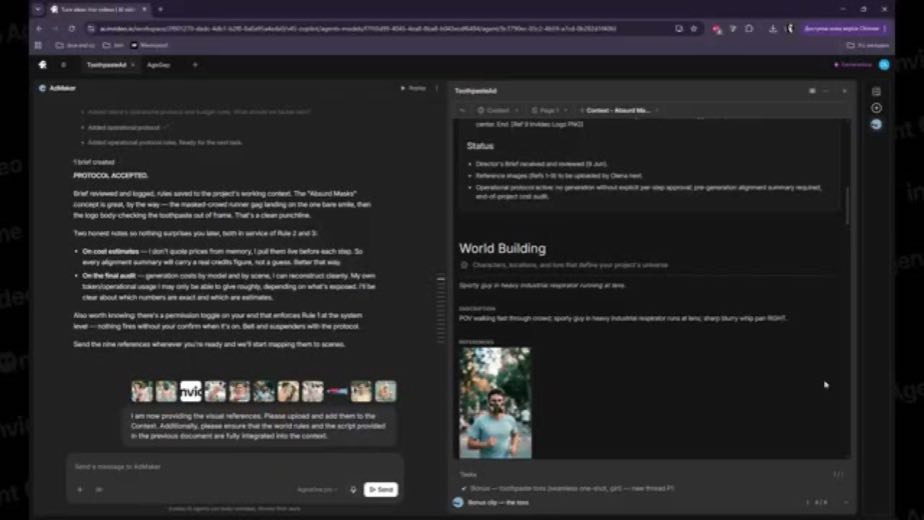Open the agent avatar in right sidebar
The image size is (924, 520).
click(876, 124)
